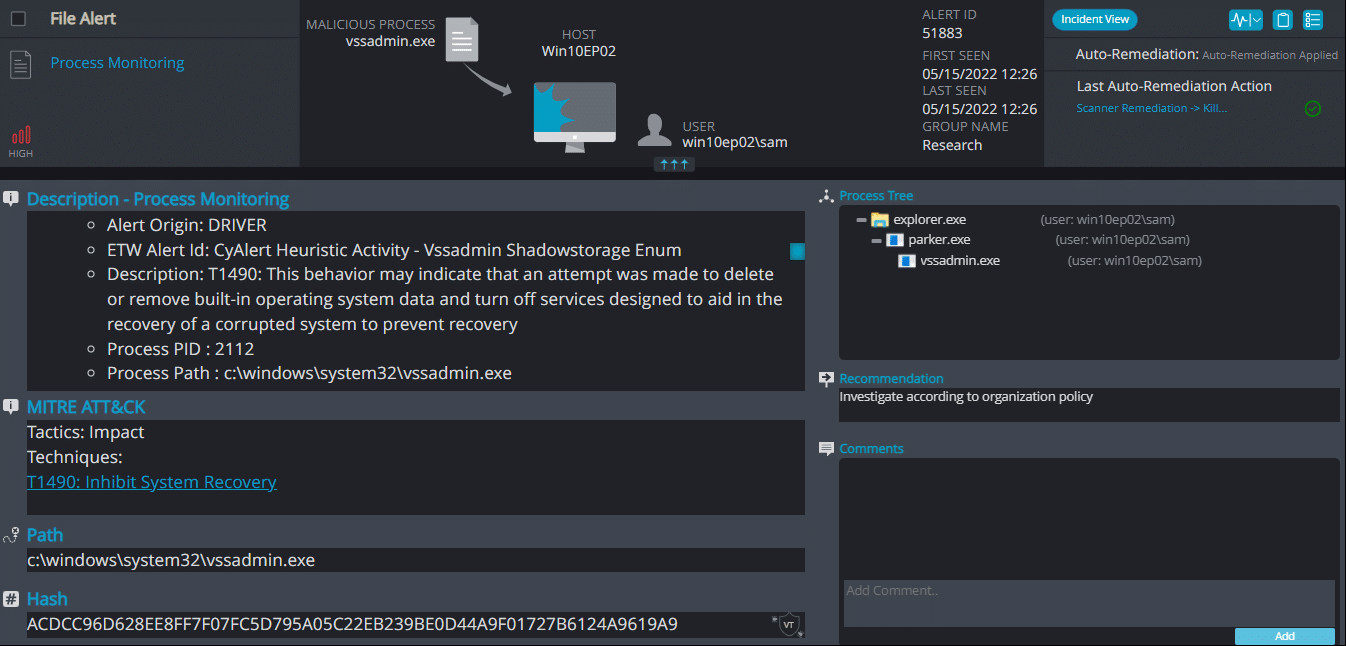Select parker.exe in the process tree
Screen dimensions: 1346x646
939,240
